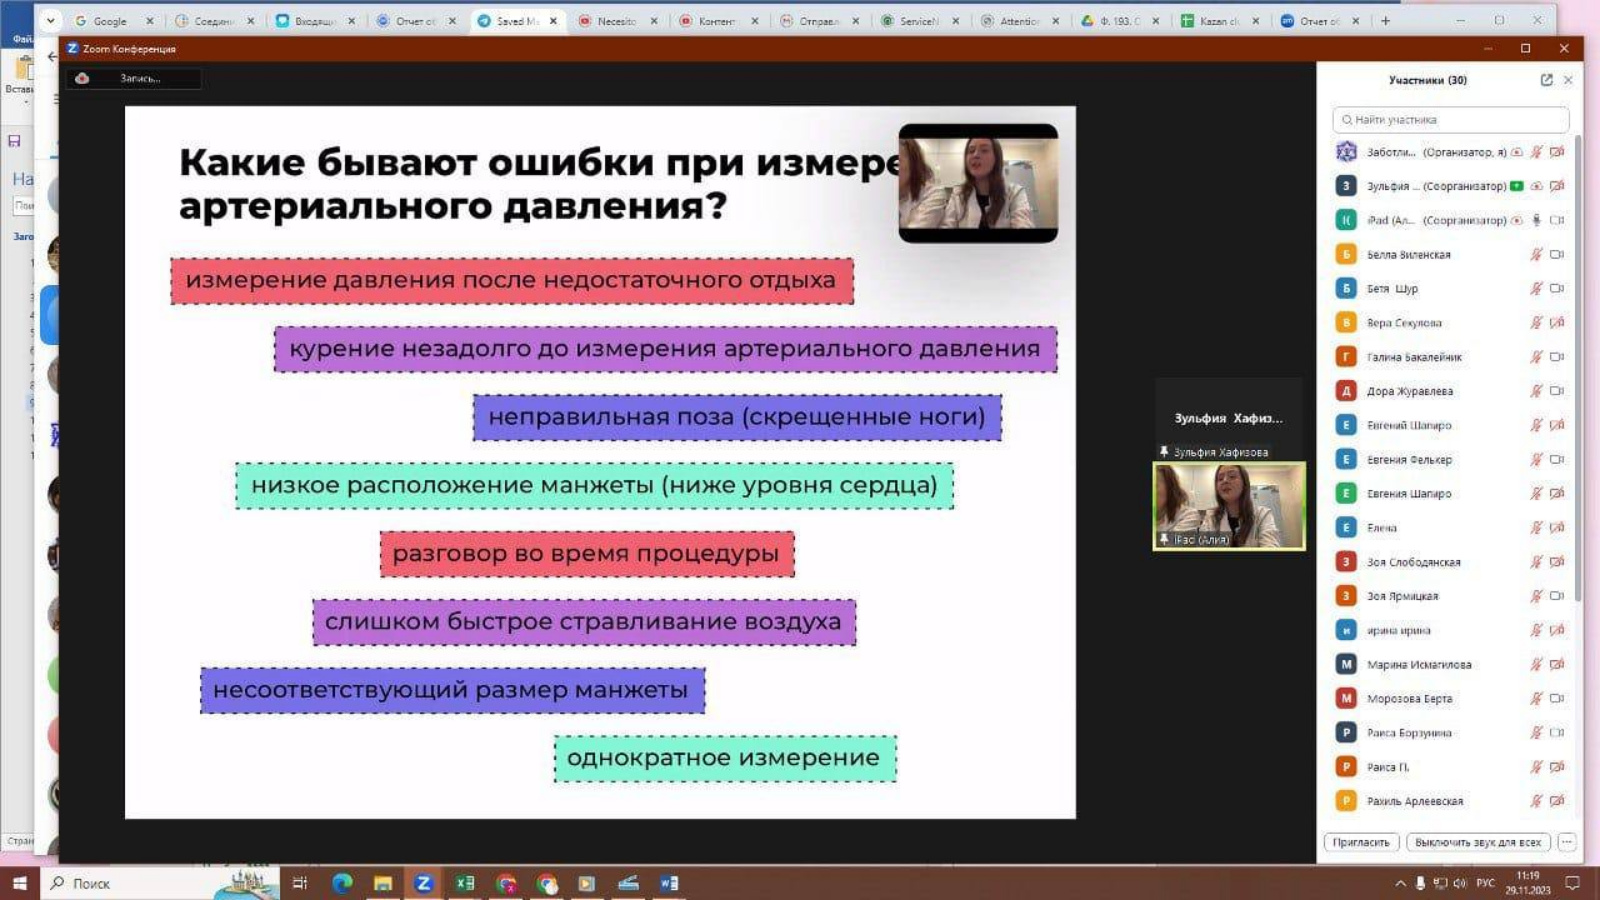
Task: Expand the browser tab search dropdown
Action: (x=50, y=20)
